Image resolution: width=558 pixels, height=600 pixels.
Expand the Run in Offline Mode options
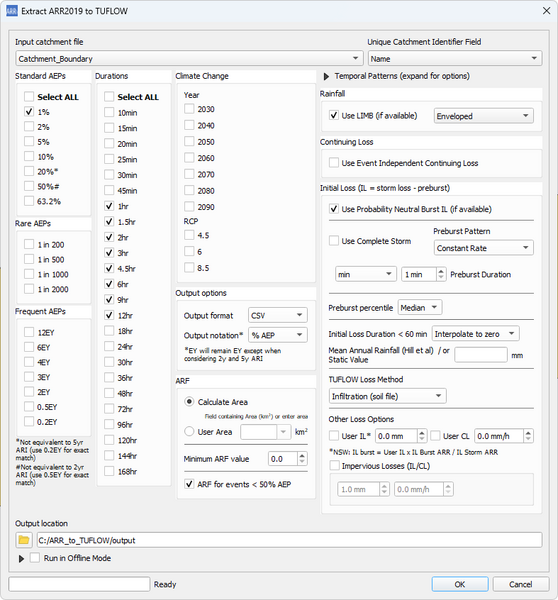coord(21,559)
